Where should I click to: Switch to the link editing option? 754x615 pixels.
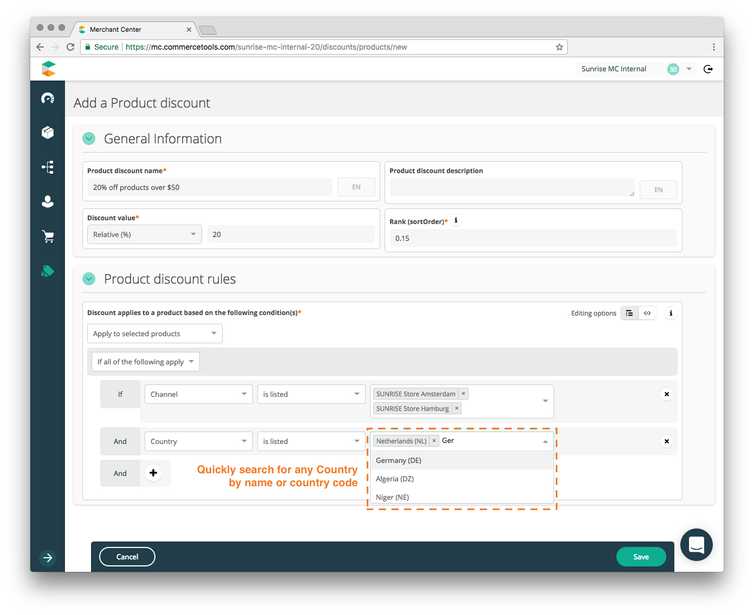pos(647,313)
